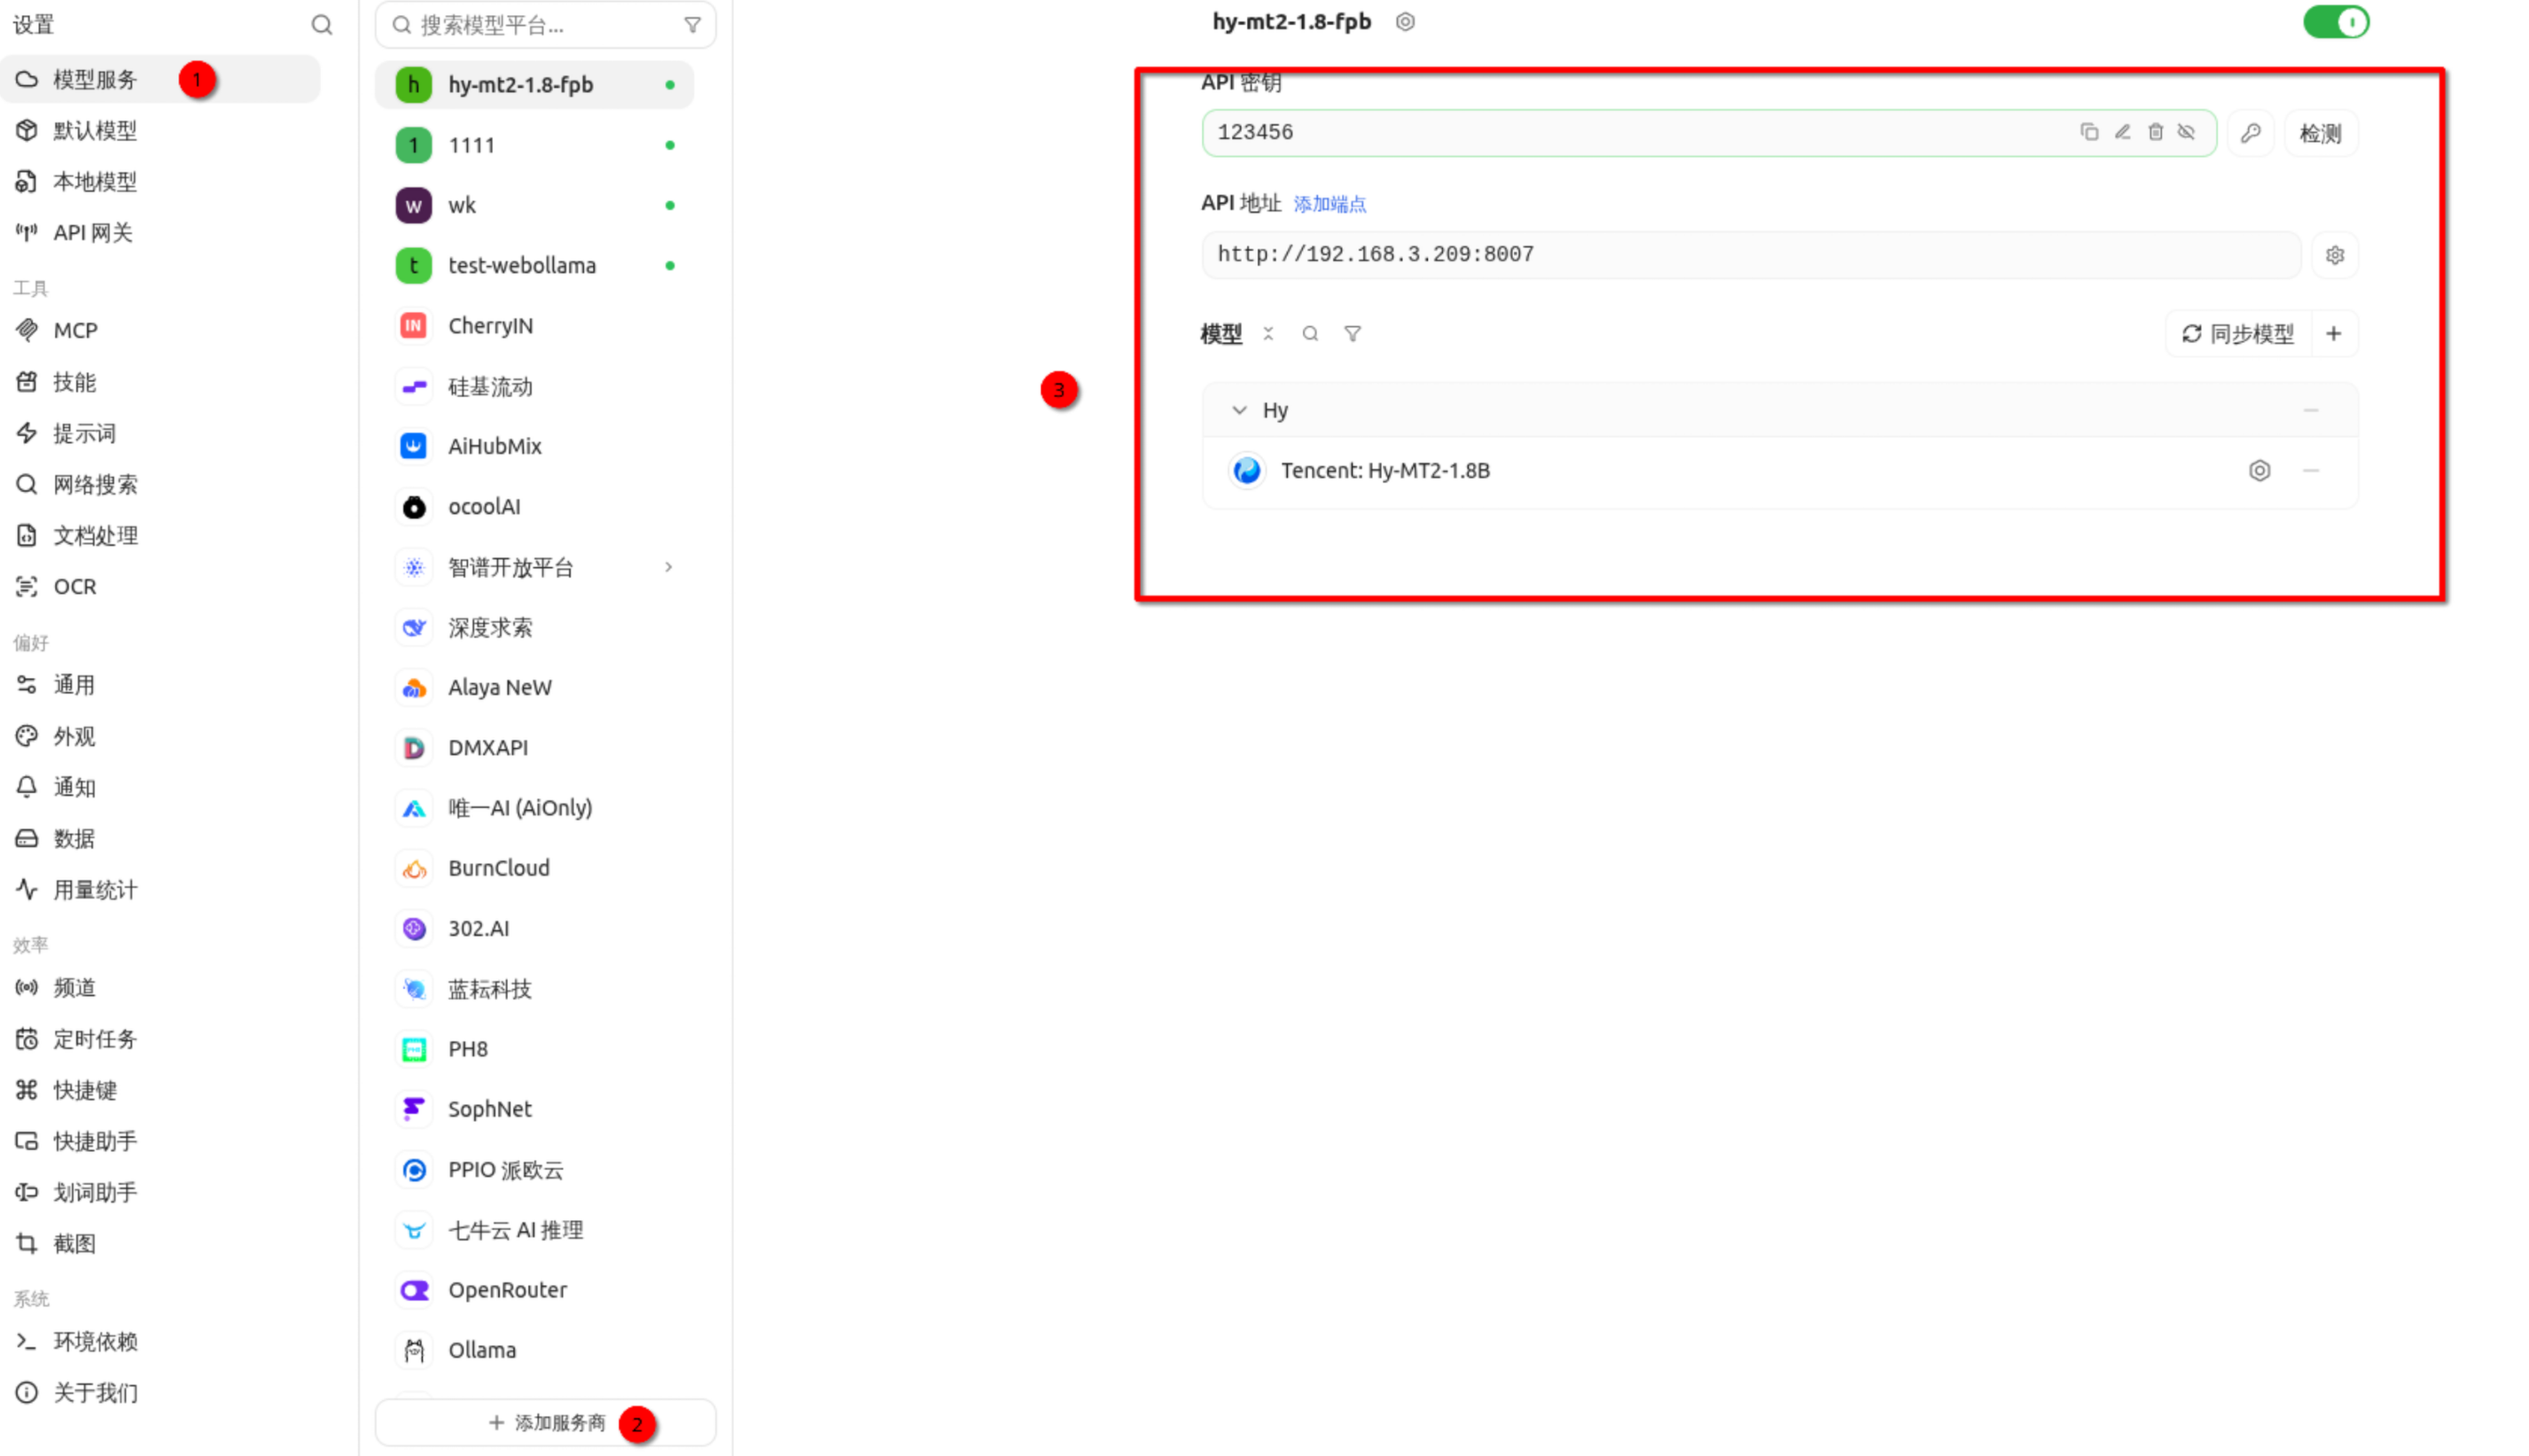Open the 快捷键 shortcuts section
The height and width of the screenshot is (1456, 2529).
pyautogui.click(x=160, y=1090)
